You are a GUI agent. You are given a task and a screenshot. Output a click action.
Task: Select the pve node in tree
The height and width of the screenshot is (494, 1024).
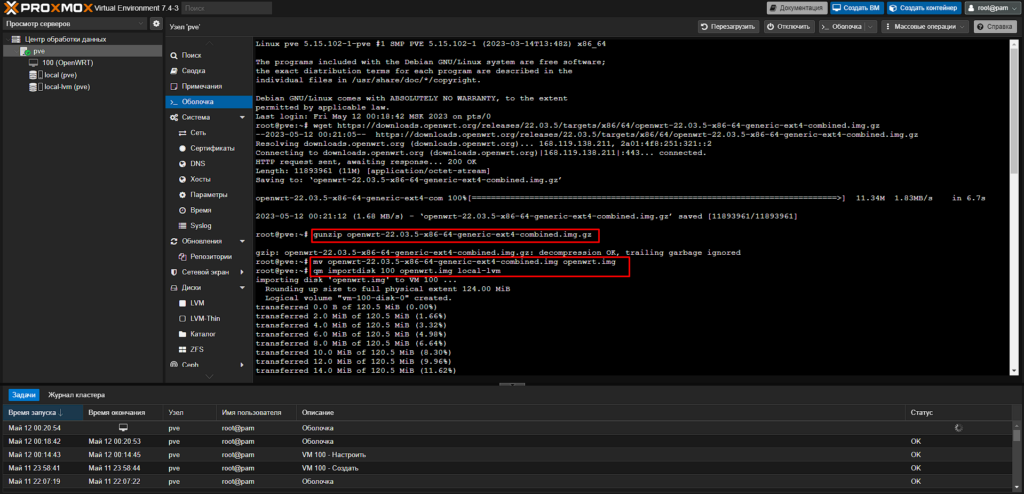point(39,51)
